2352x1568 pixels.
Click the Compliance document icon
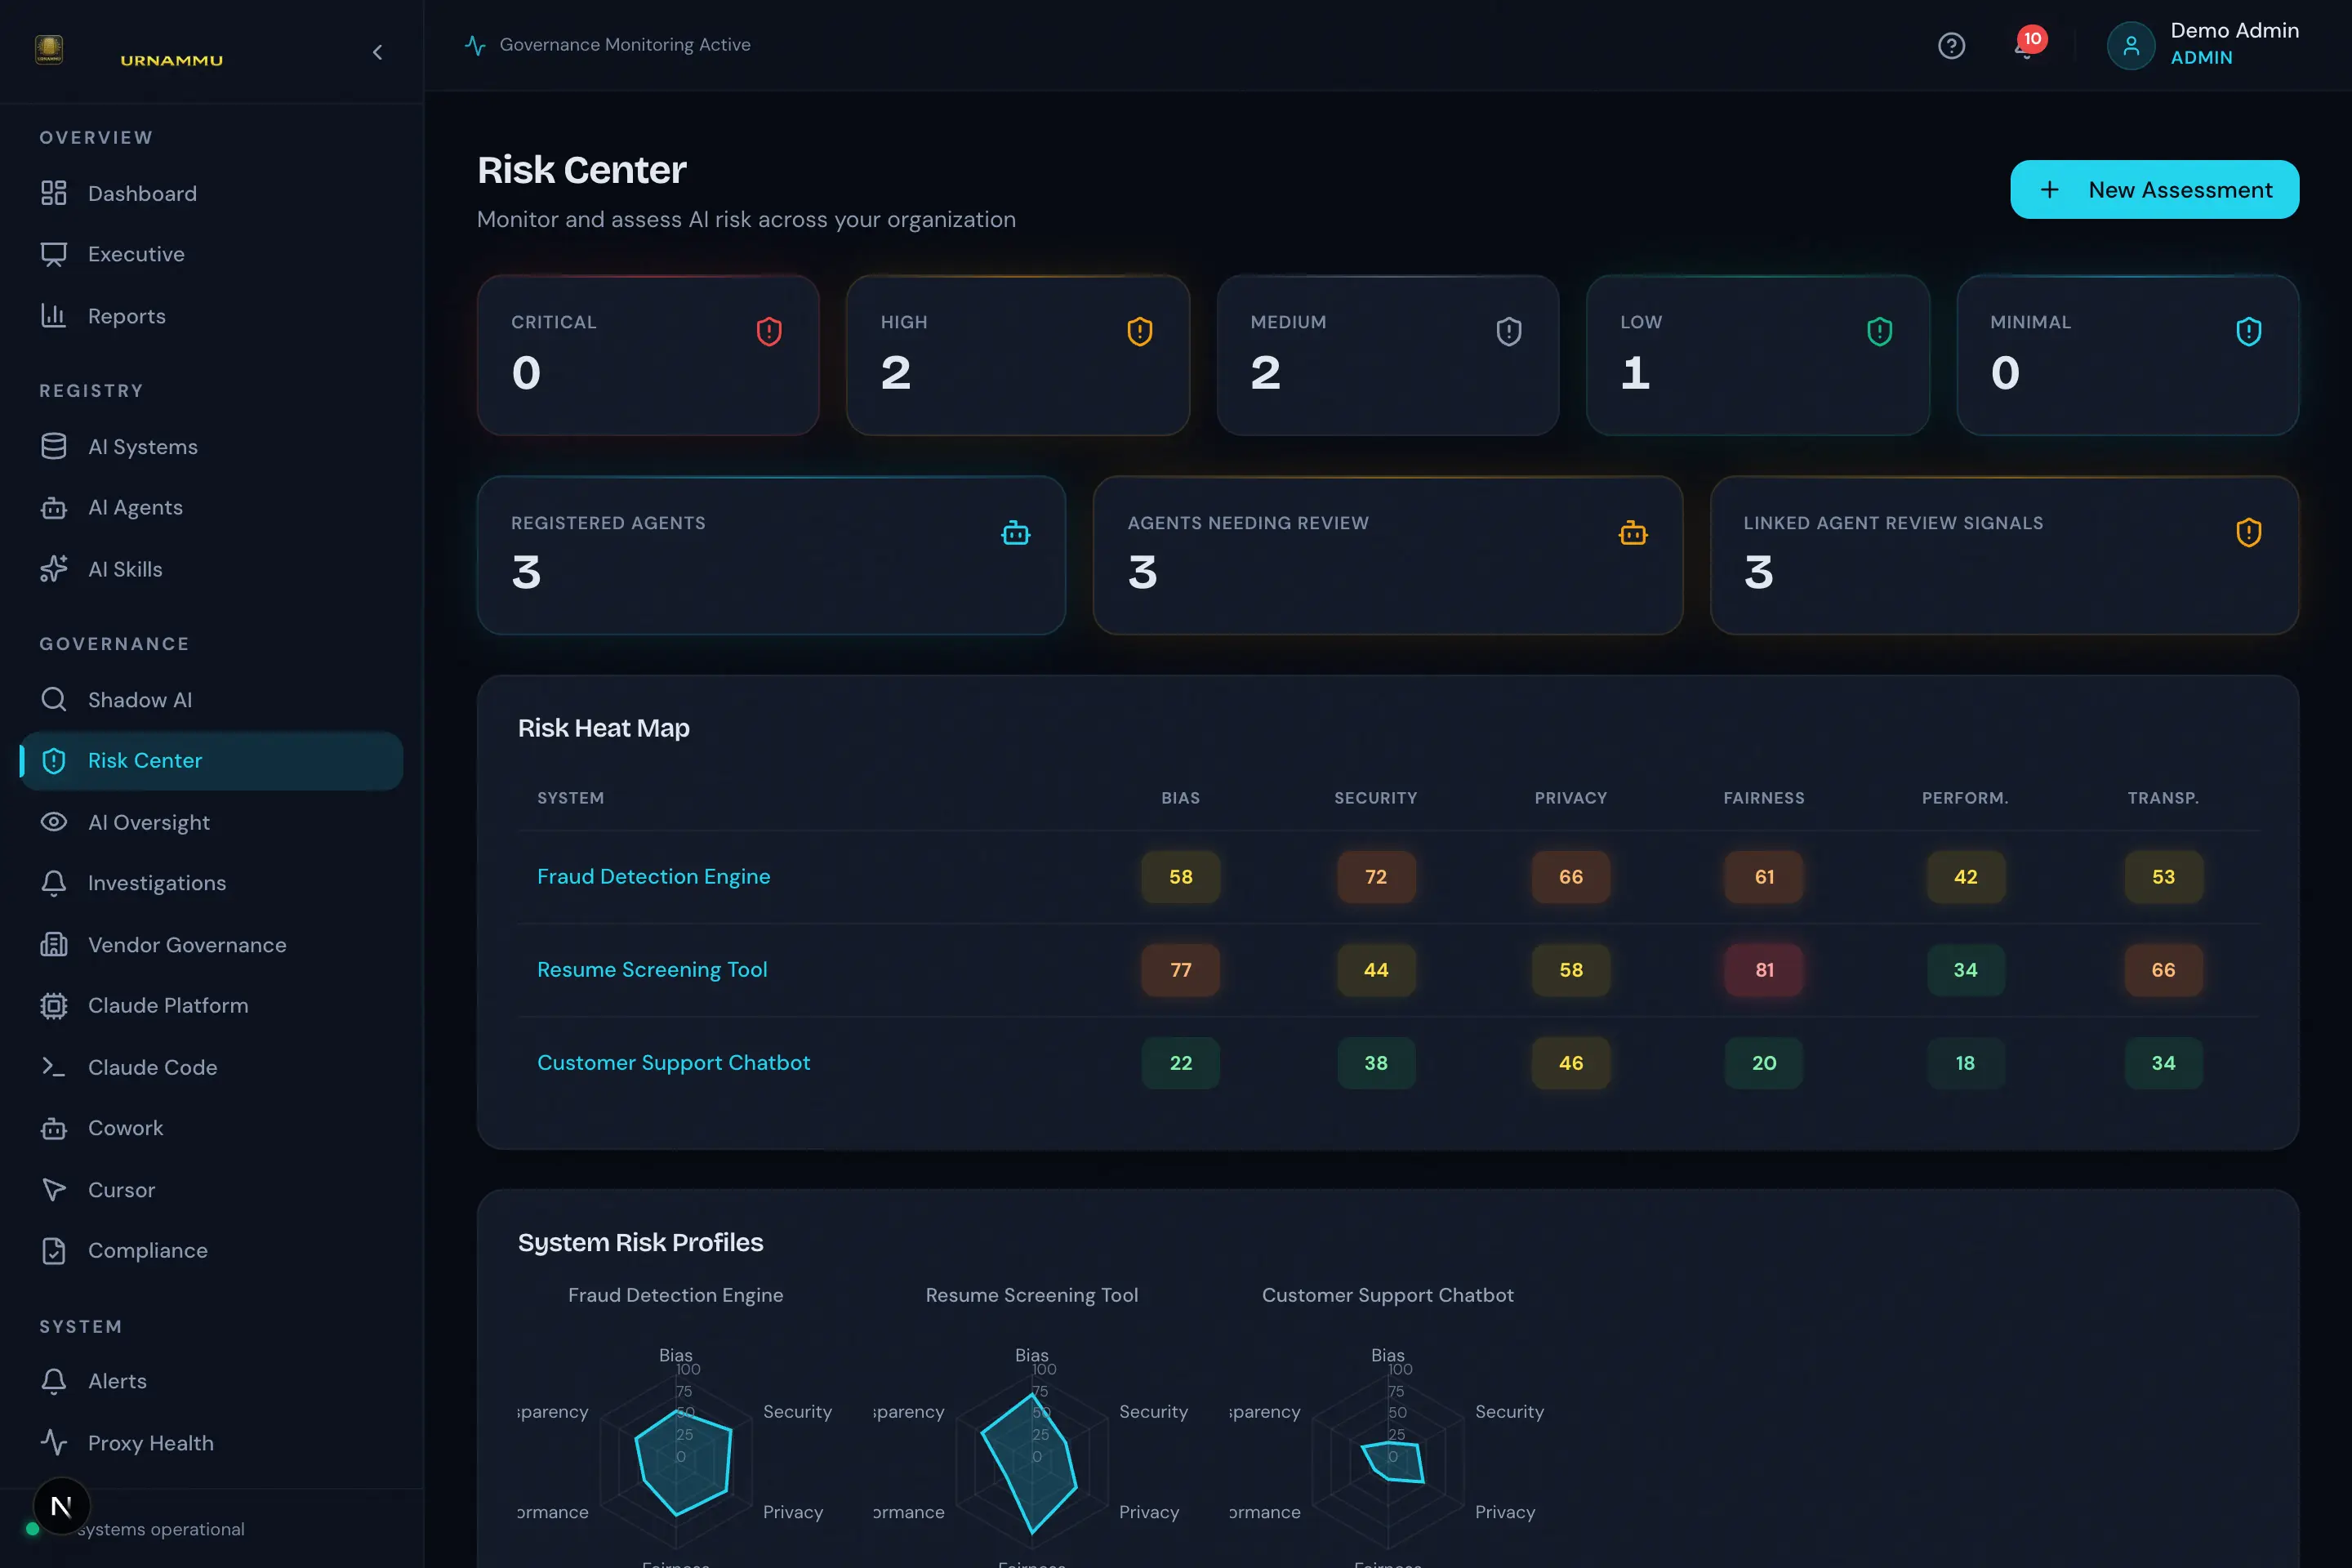pyautogui.click(x=54, y=1251)
